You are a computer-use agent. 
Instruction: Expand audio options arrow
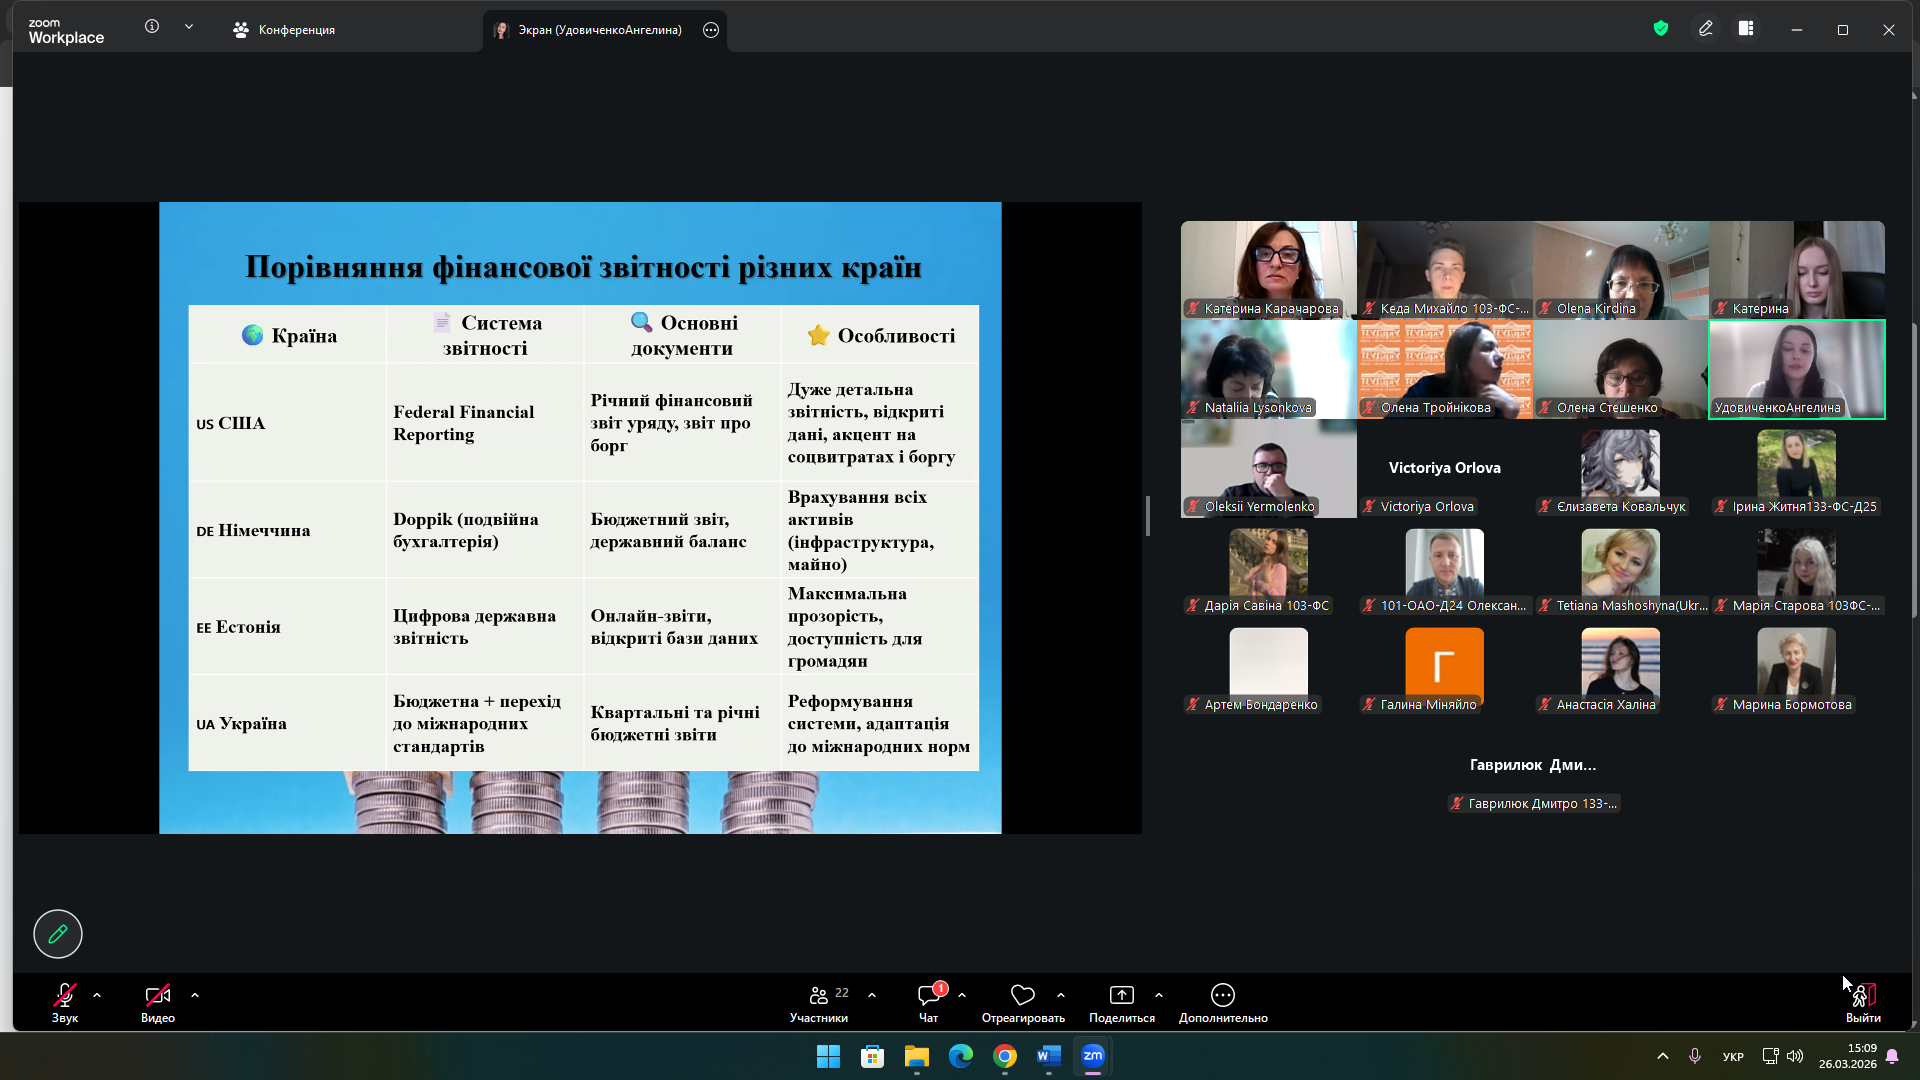97,995
